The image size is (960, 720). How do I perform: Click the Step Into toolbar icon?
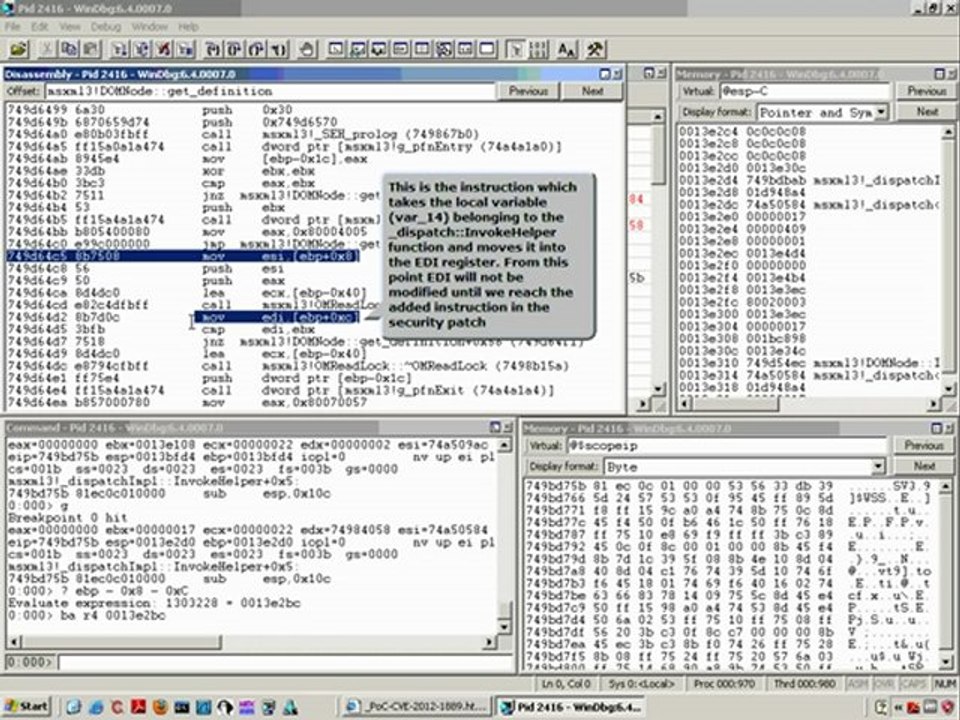213,50
